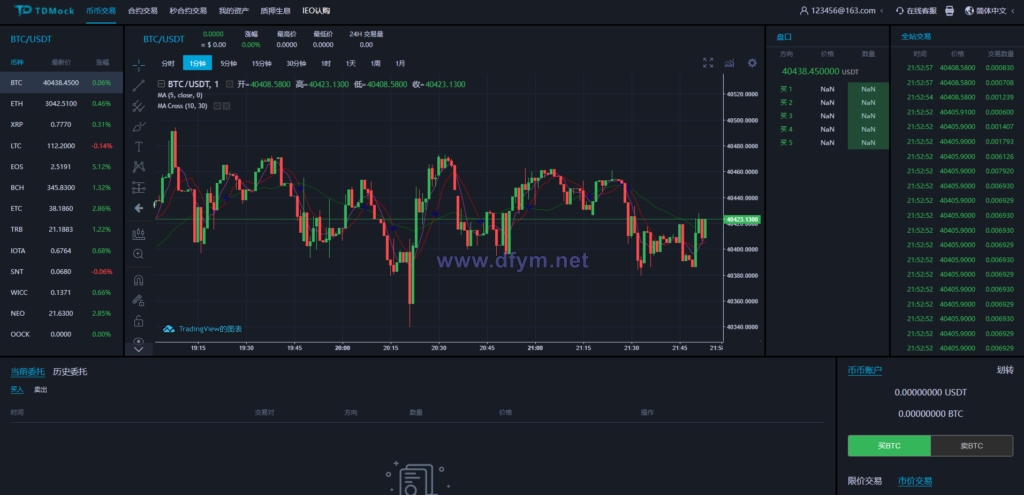Select the 1天 interval

[x=351, y=63]
